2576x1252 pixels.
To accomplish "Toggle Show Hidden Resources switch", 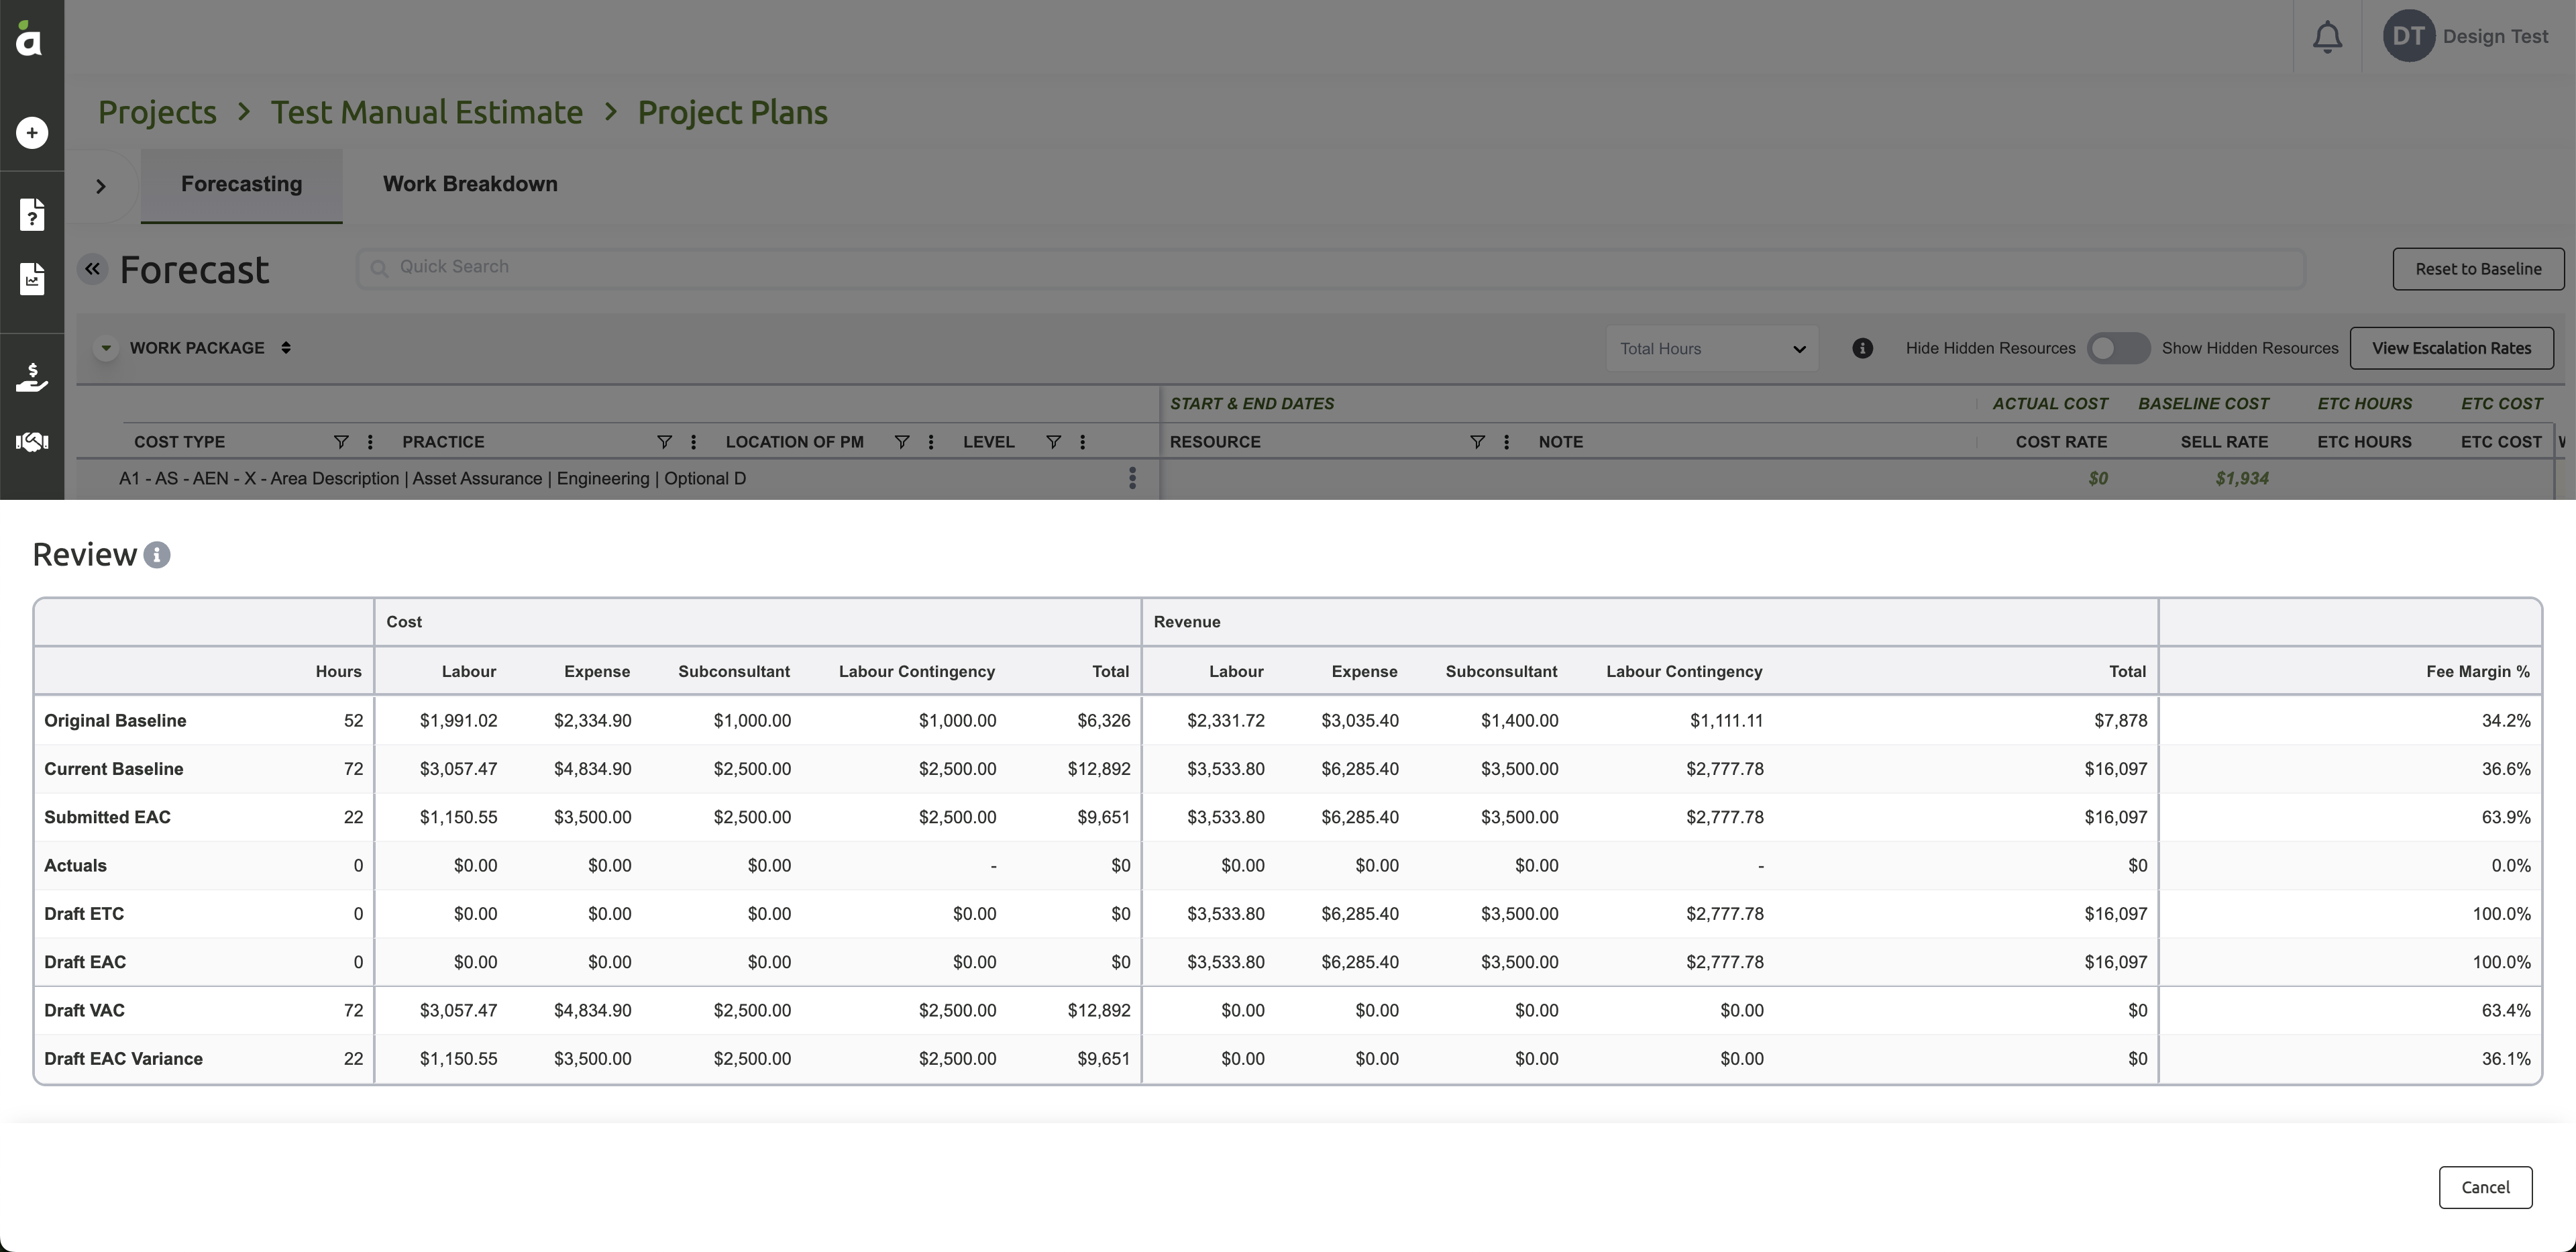I will (x=2118, y=348).
